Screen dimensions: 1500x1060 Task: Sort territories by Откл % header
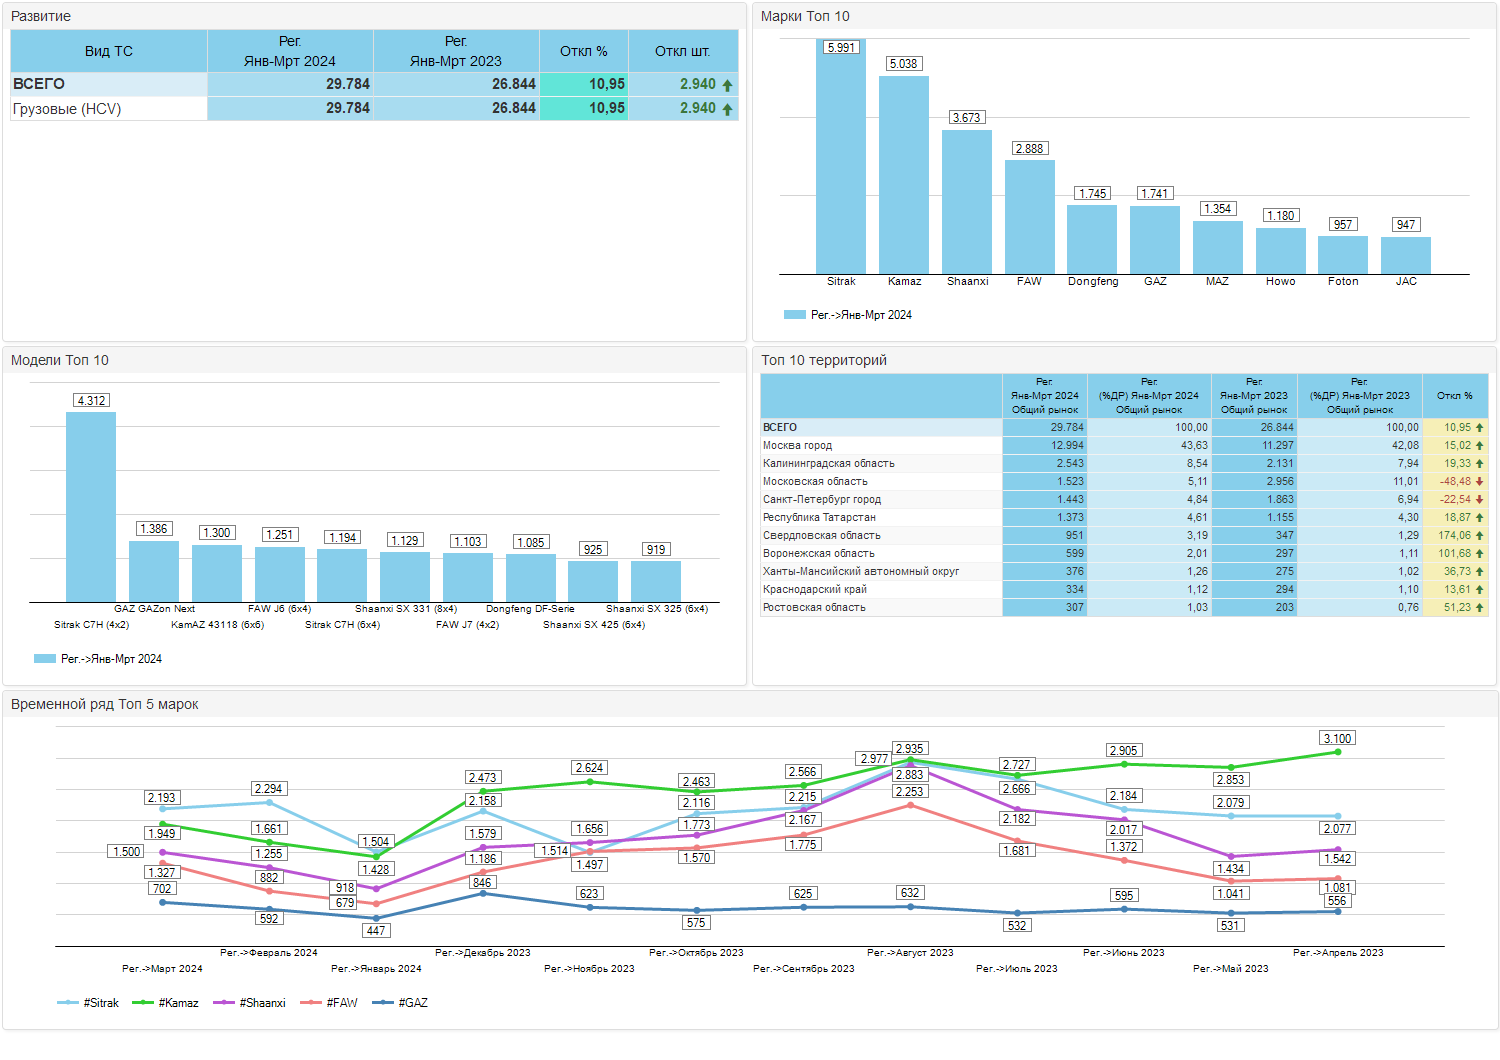point(1455,396)
